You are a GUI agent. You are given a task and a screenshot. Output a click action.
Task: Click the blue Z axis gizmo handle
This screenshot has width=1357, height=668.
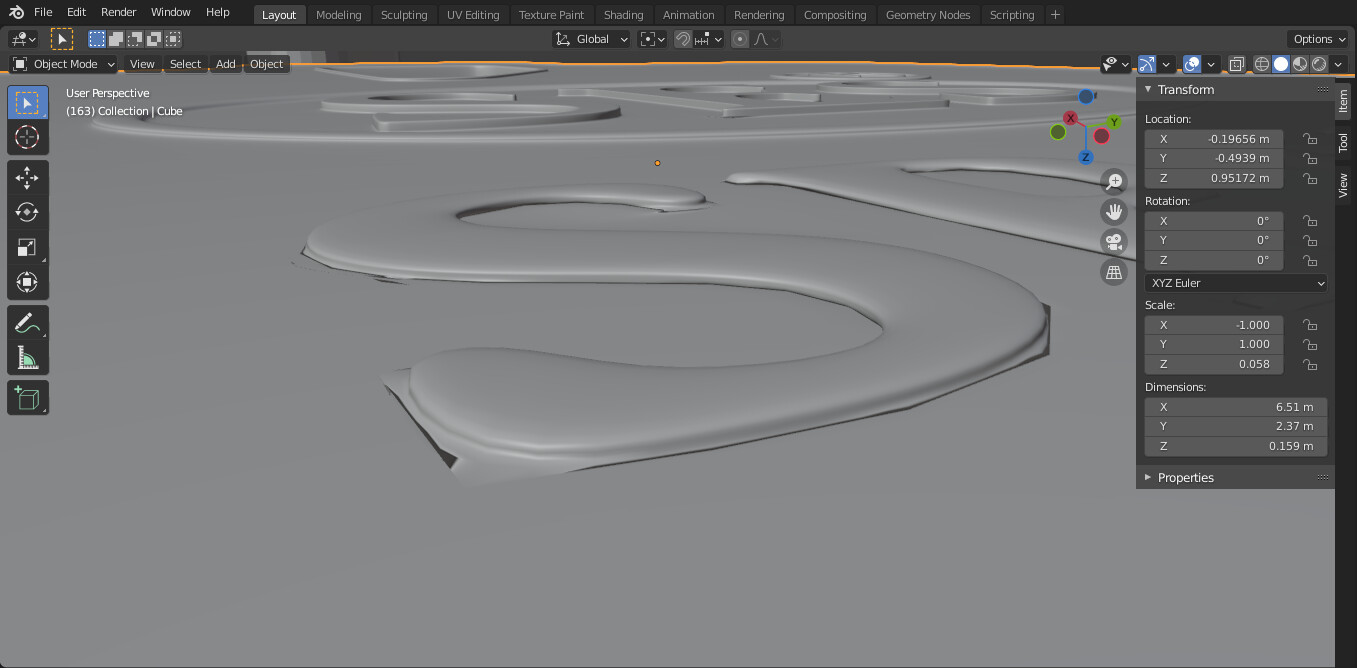click(x=1086, y=158)
